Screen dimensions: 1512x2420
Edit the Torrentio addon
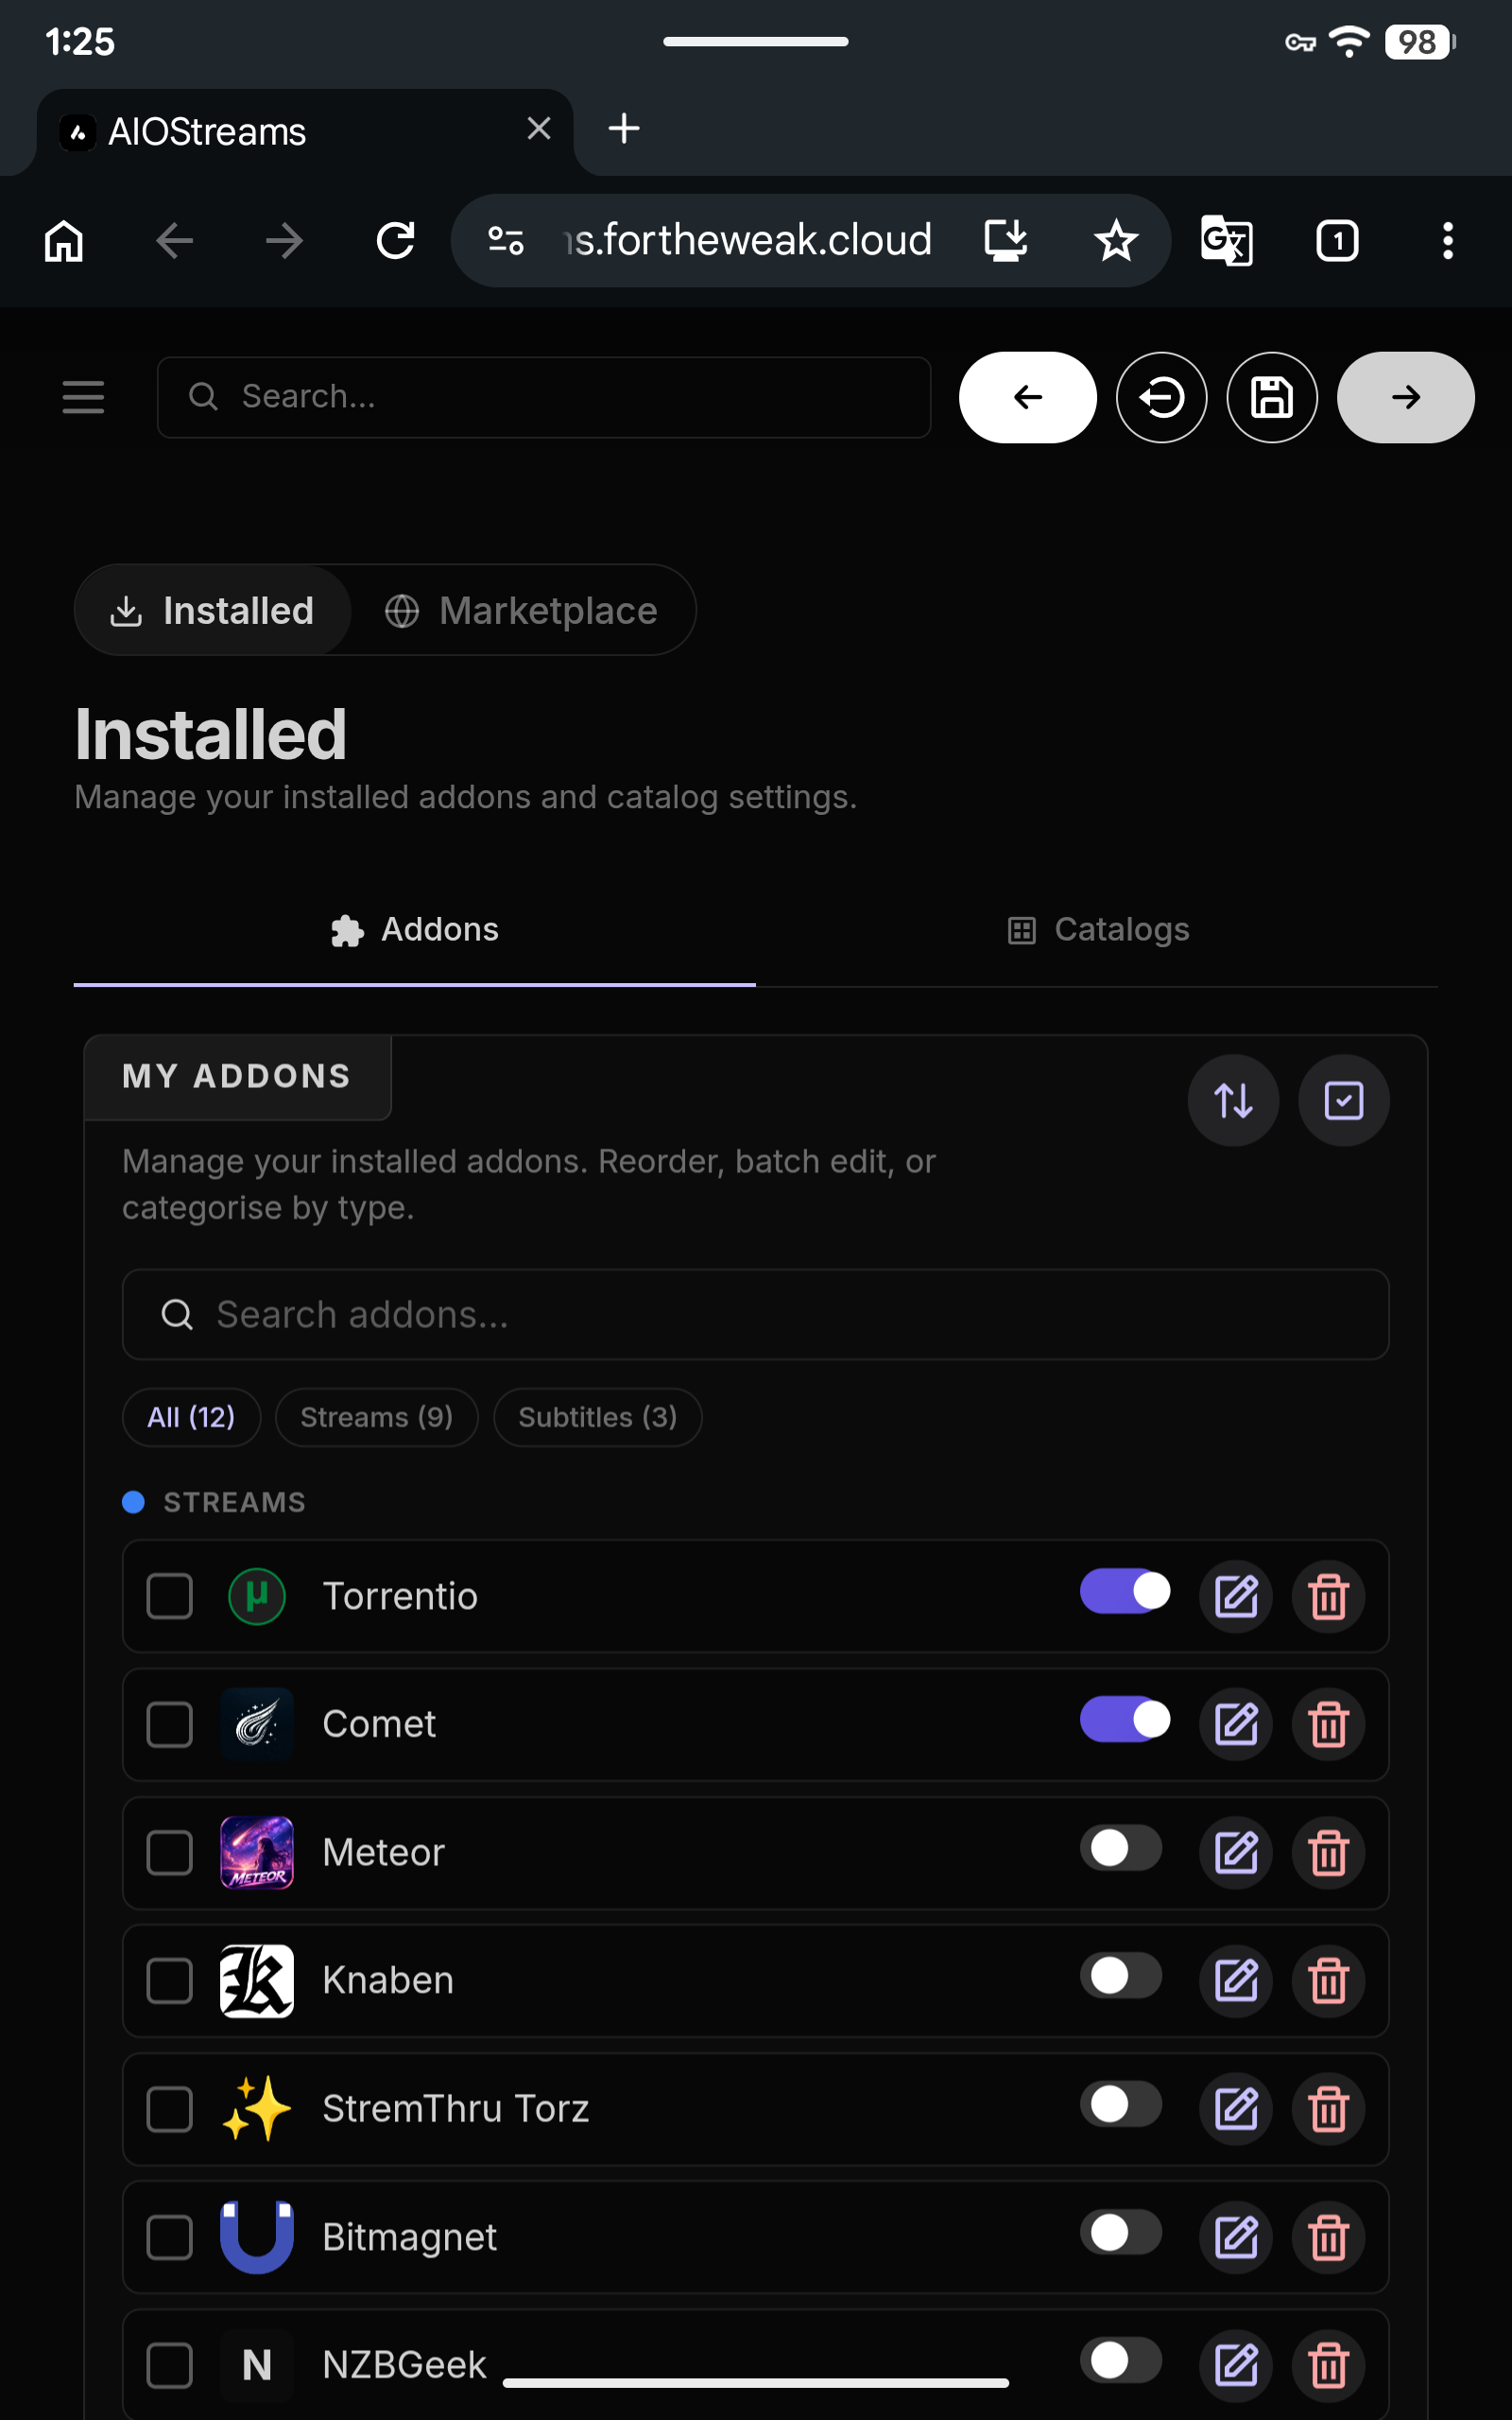(x=1236, y=1596)
